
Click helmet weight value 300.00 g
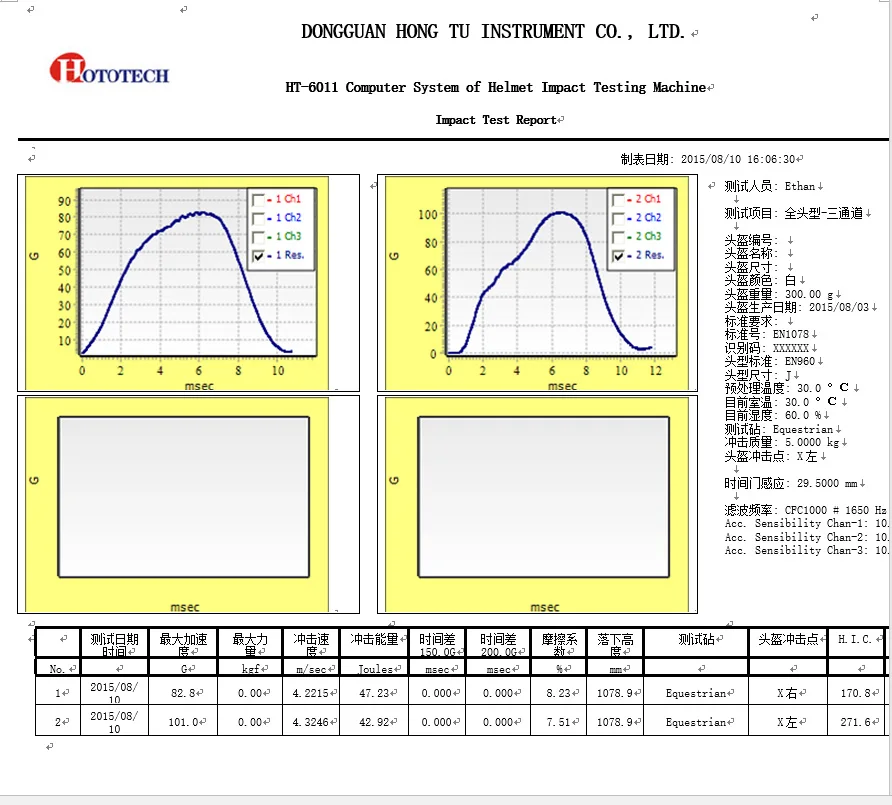point(809,294)
